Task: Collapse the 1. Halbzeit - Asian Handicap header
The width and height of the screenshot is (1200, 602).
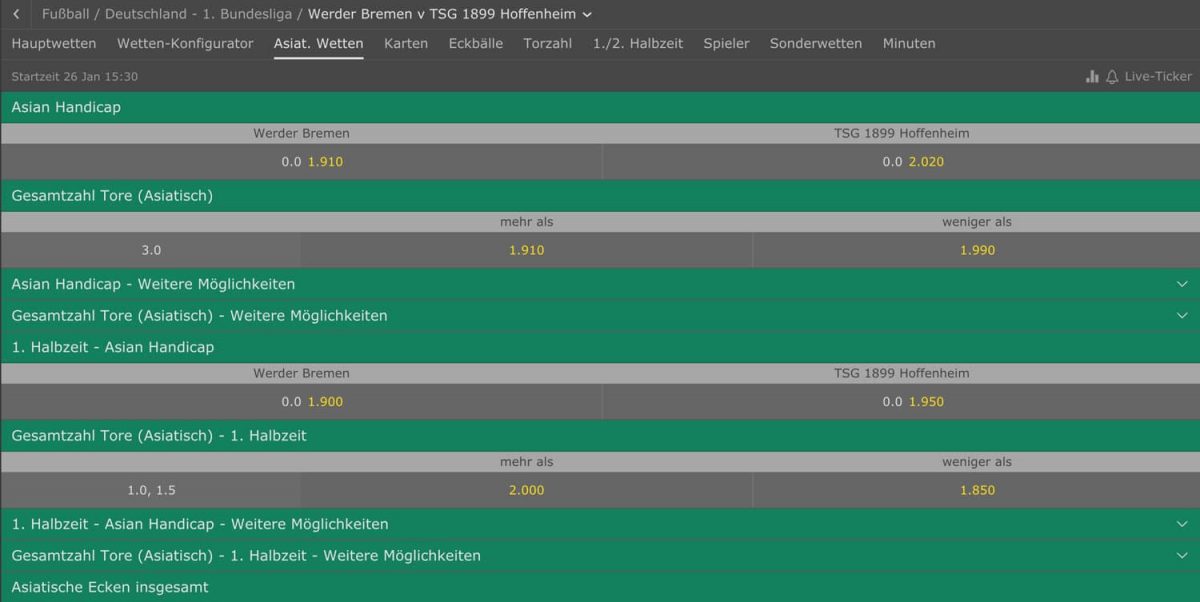Action: tap(600, 347)
